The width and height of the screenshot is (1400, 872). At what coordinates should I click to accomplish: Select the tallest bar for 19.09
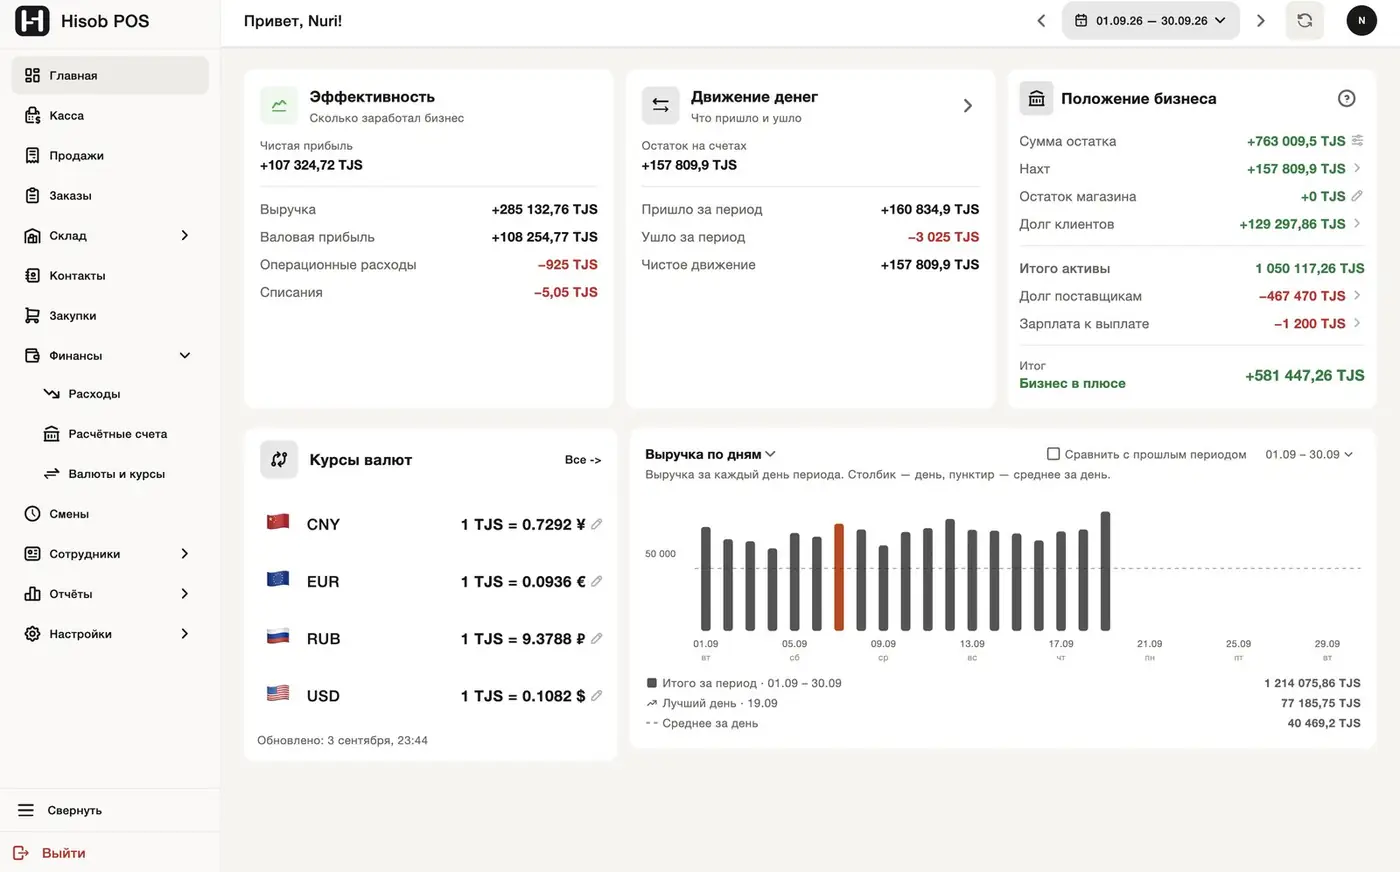click(1105, 571)
